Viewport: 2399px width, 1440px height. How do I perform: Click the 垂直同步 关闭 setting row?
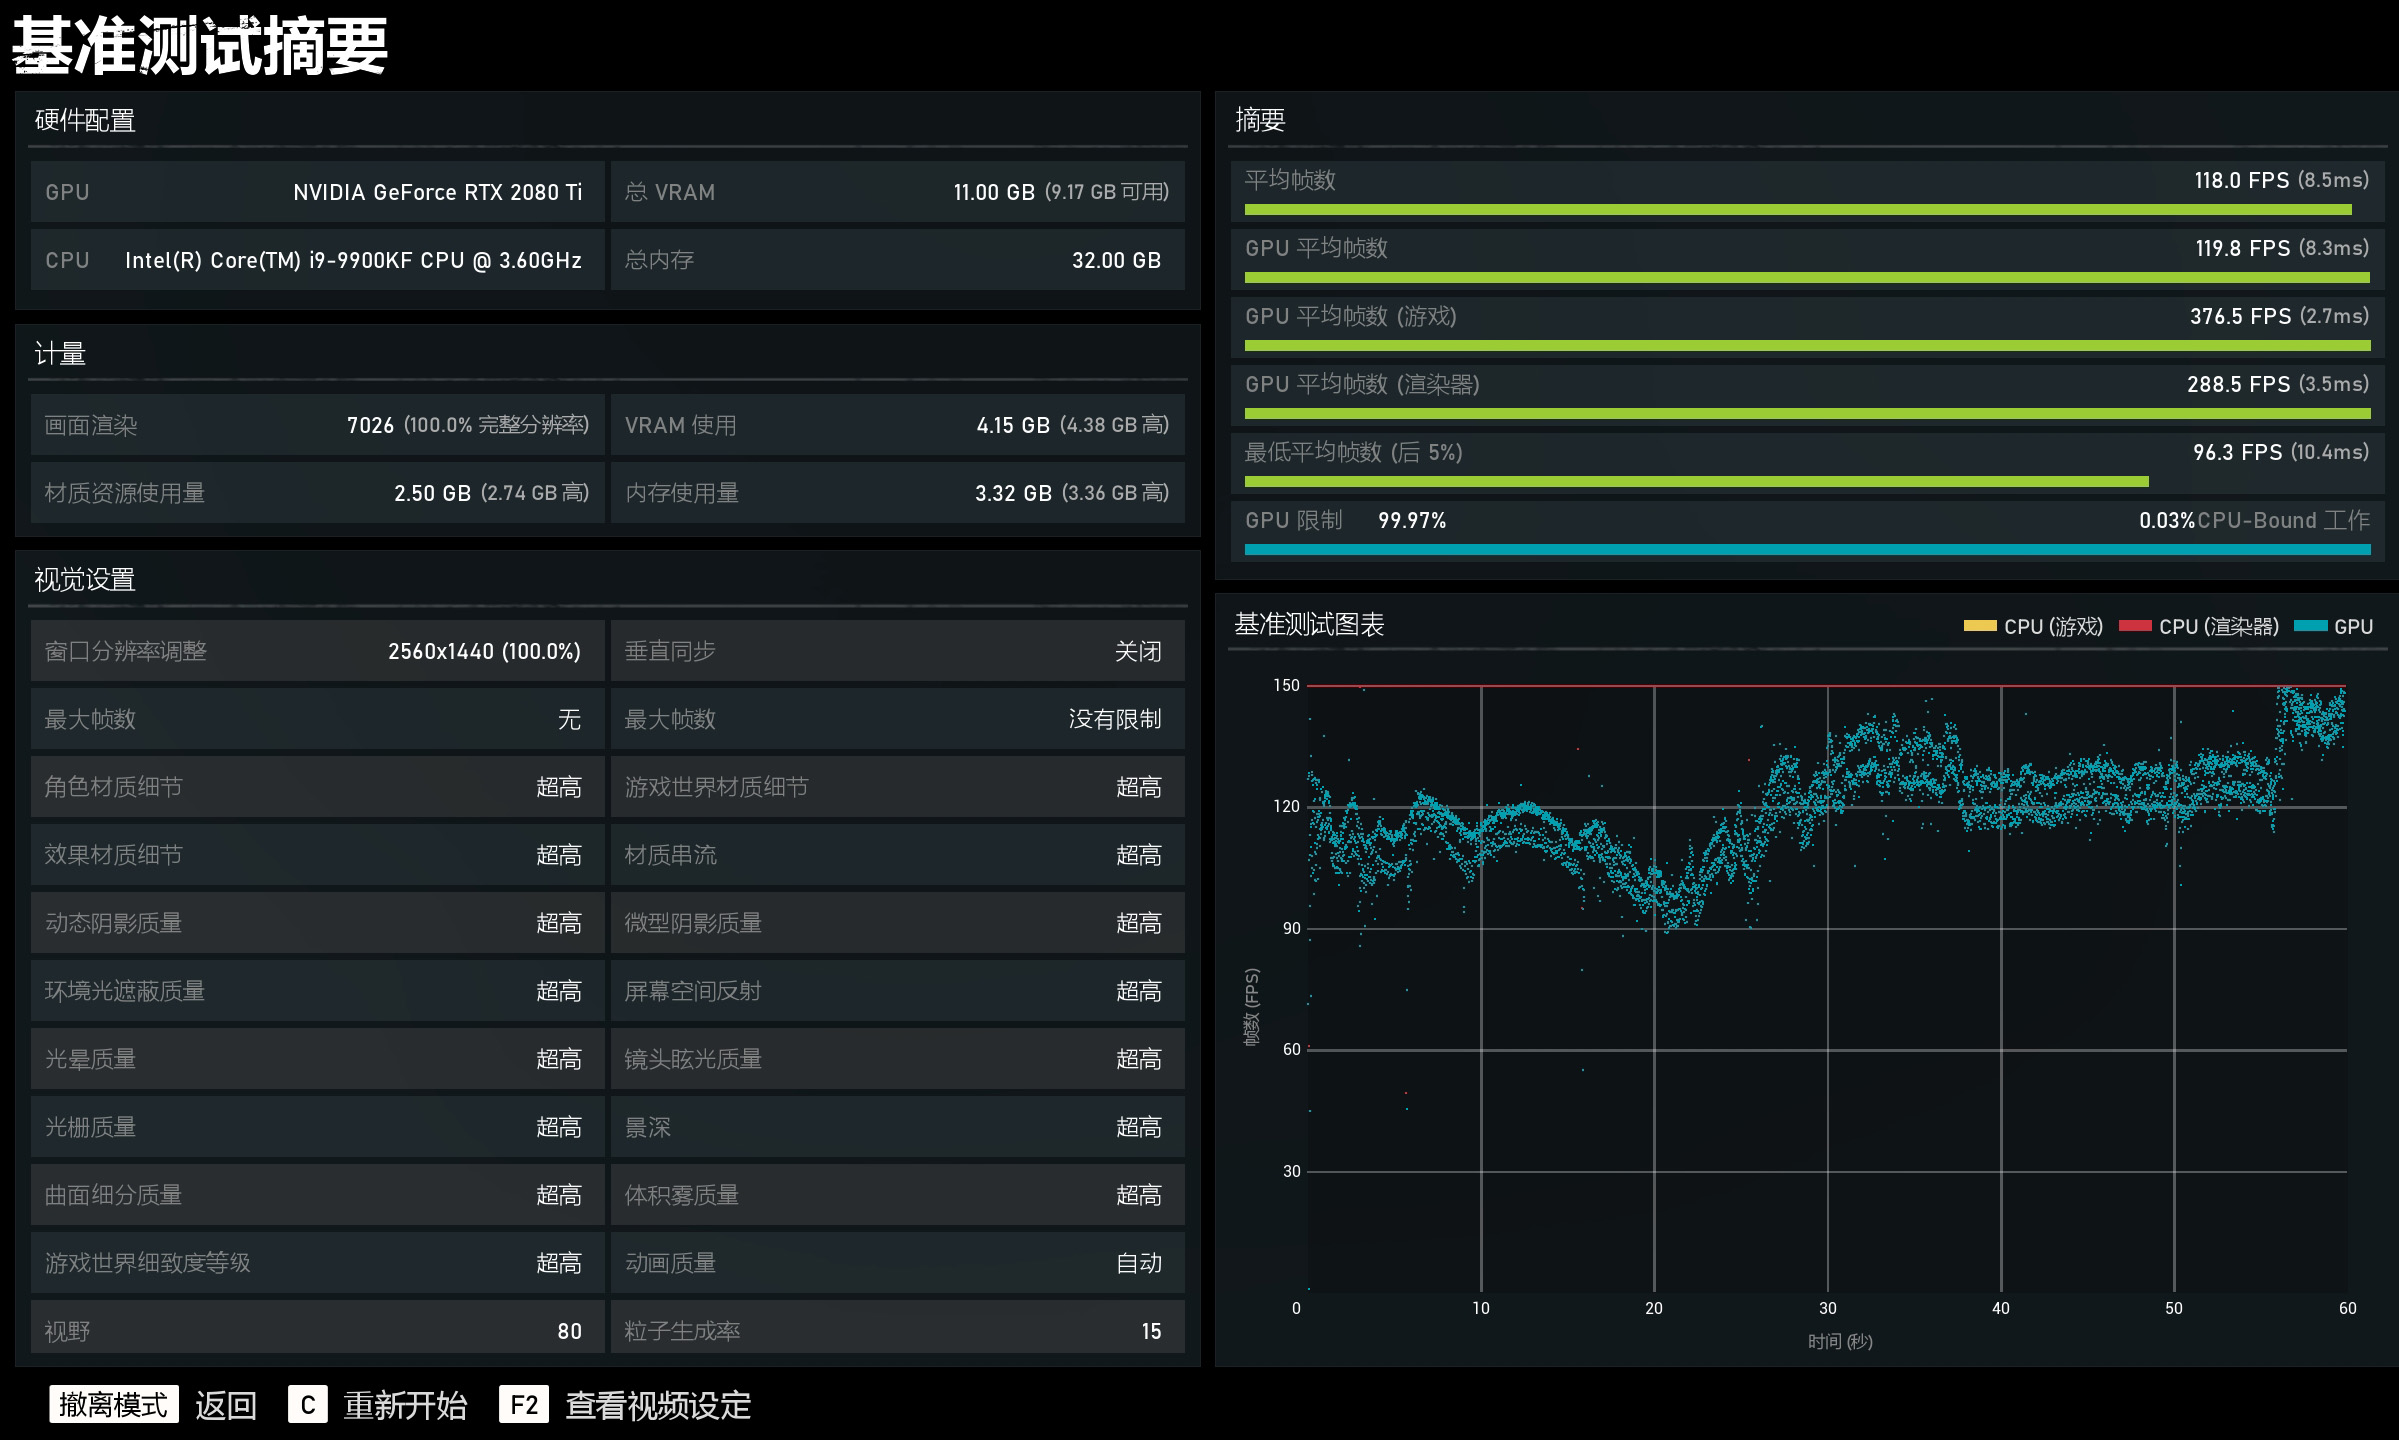pos(897,651)
